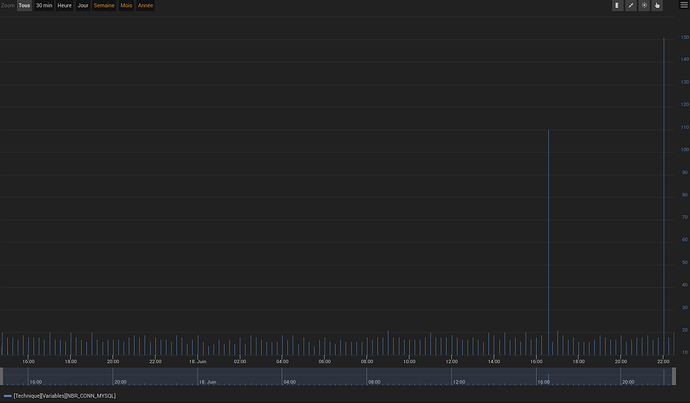The width and height of the screenshot is (690, 403).
Task: Choose the 'Mois' zoom option
Action: tap(126, 6)
